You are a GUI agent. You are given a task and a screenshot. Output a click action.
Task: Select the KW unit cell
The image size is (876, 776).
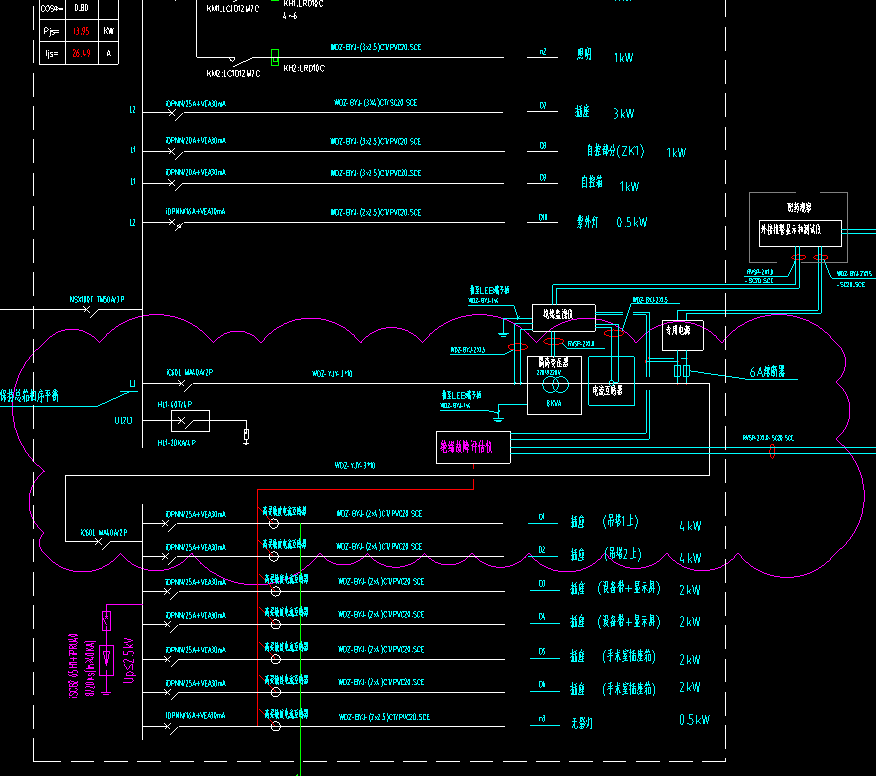(108, 31)
